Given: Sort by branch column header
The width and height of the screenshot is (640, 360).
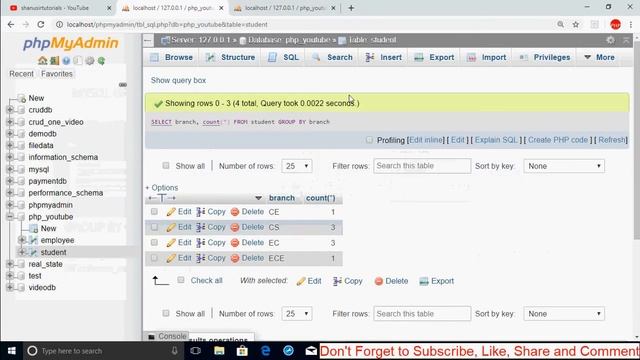Looking at the screenshot, I should 282,198.
